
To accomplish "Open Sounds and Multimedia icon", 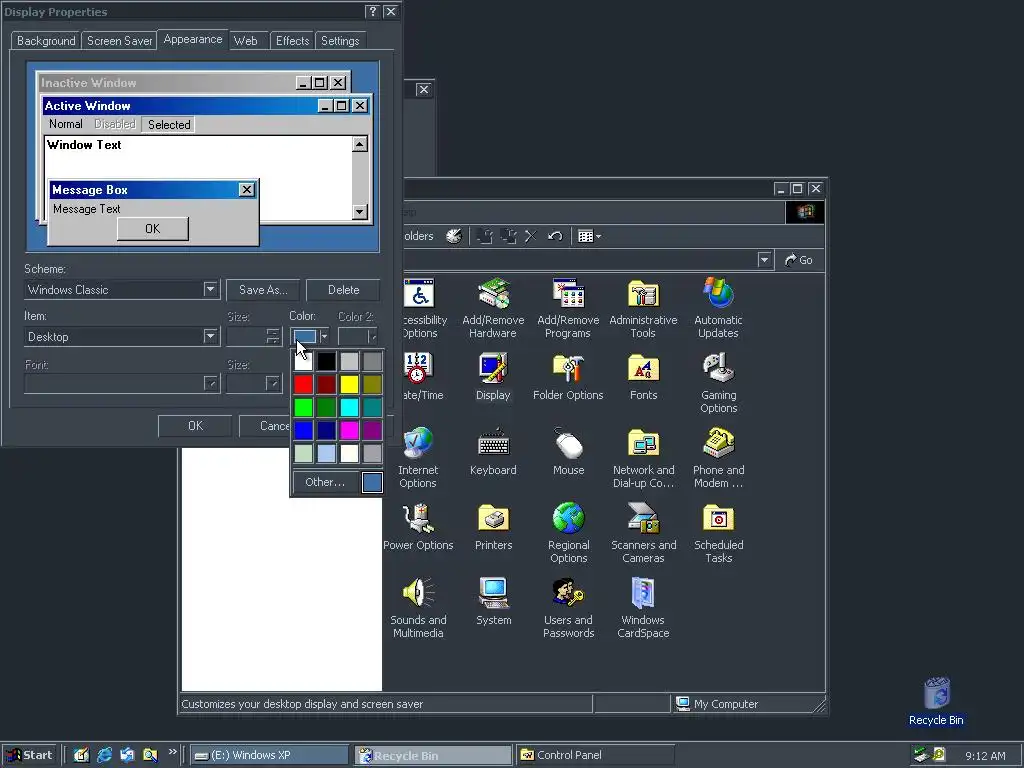I will pos(418,608).
